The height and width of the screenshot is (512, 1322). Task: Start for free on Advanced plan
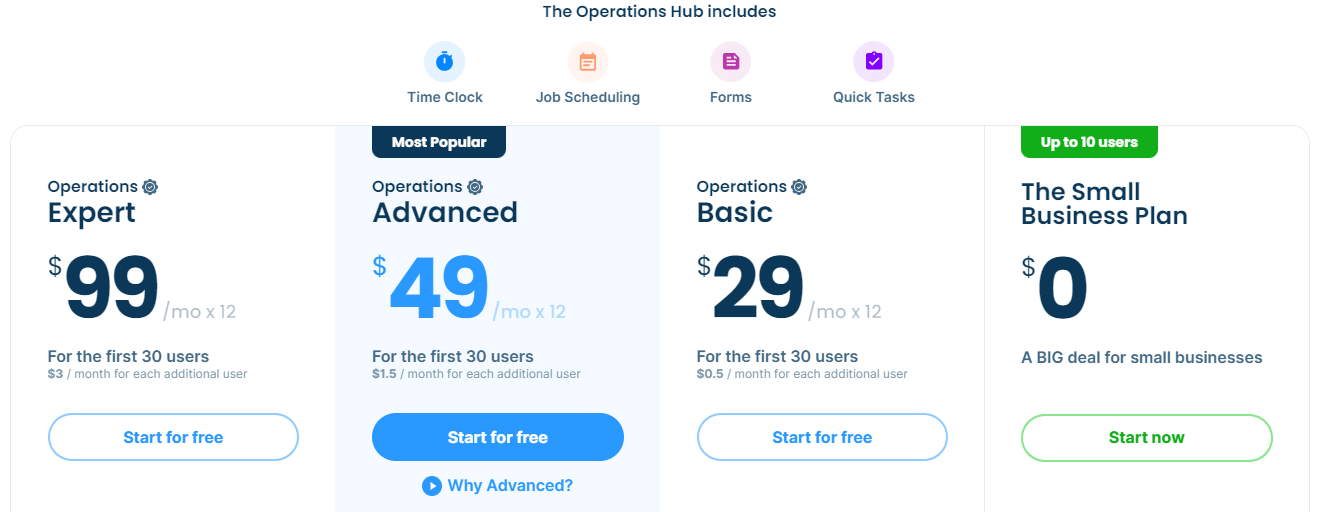498,437
